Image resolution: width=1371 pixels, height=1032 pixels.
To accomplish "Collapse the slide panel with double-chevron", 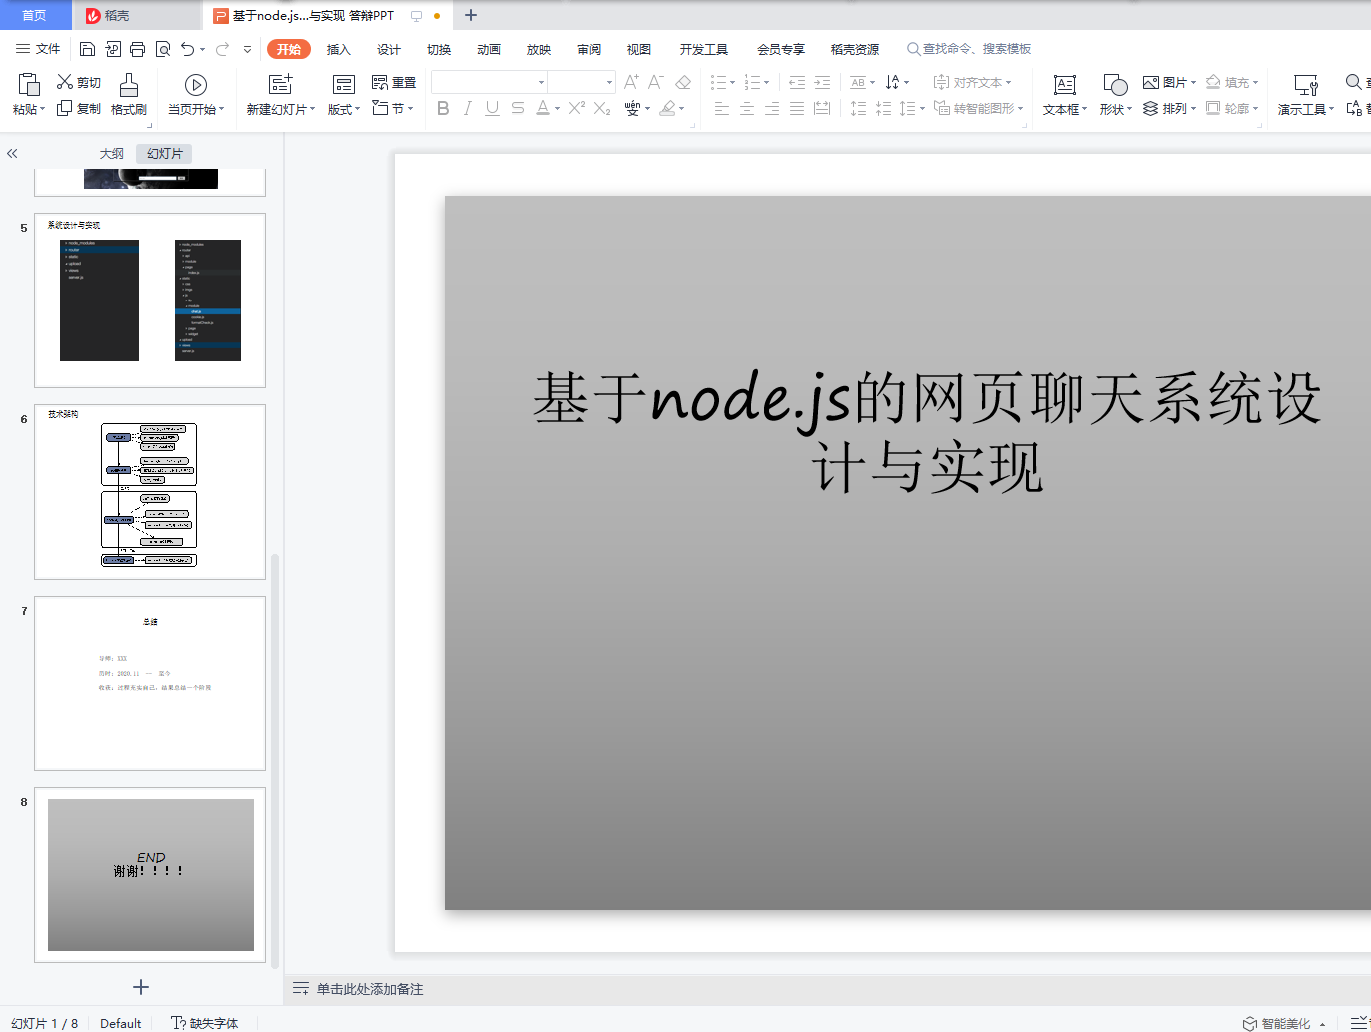I will tap(12, 154).
